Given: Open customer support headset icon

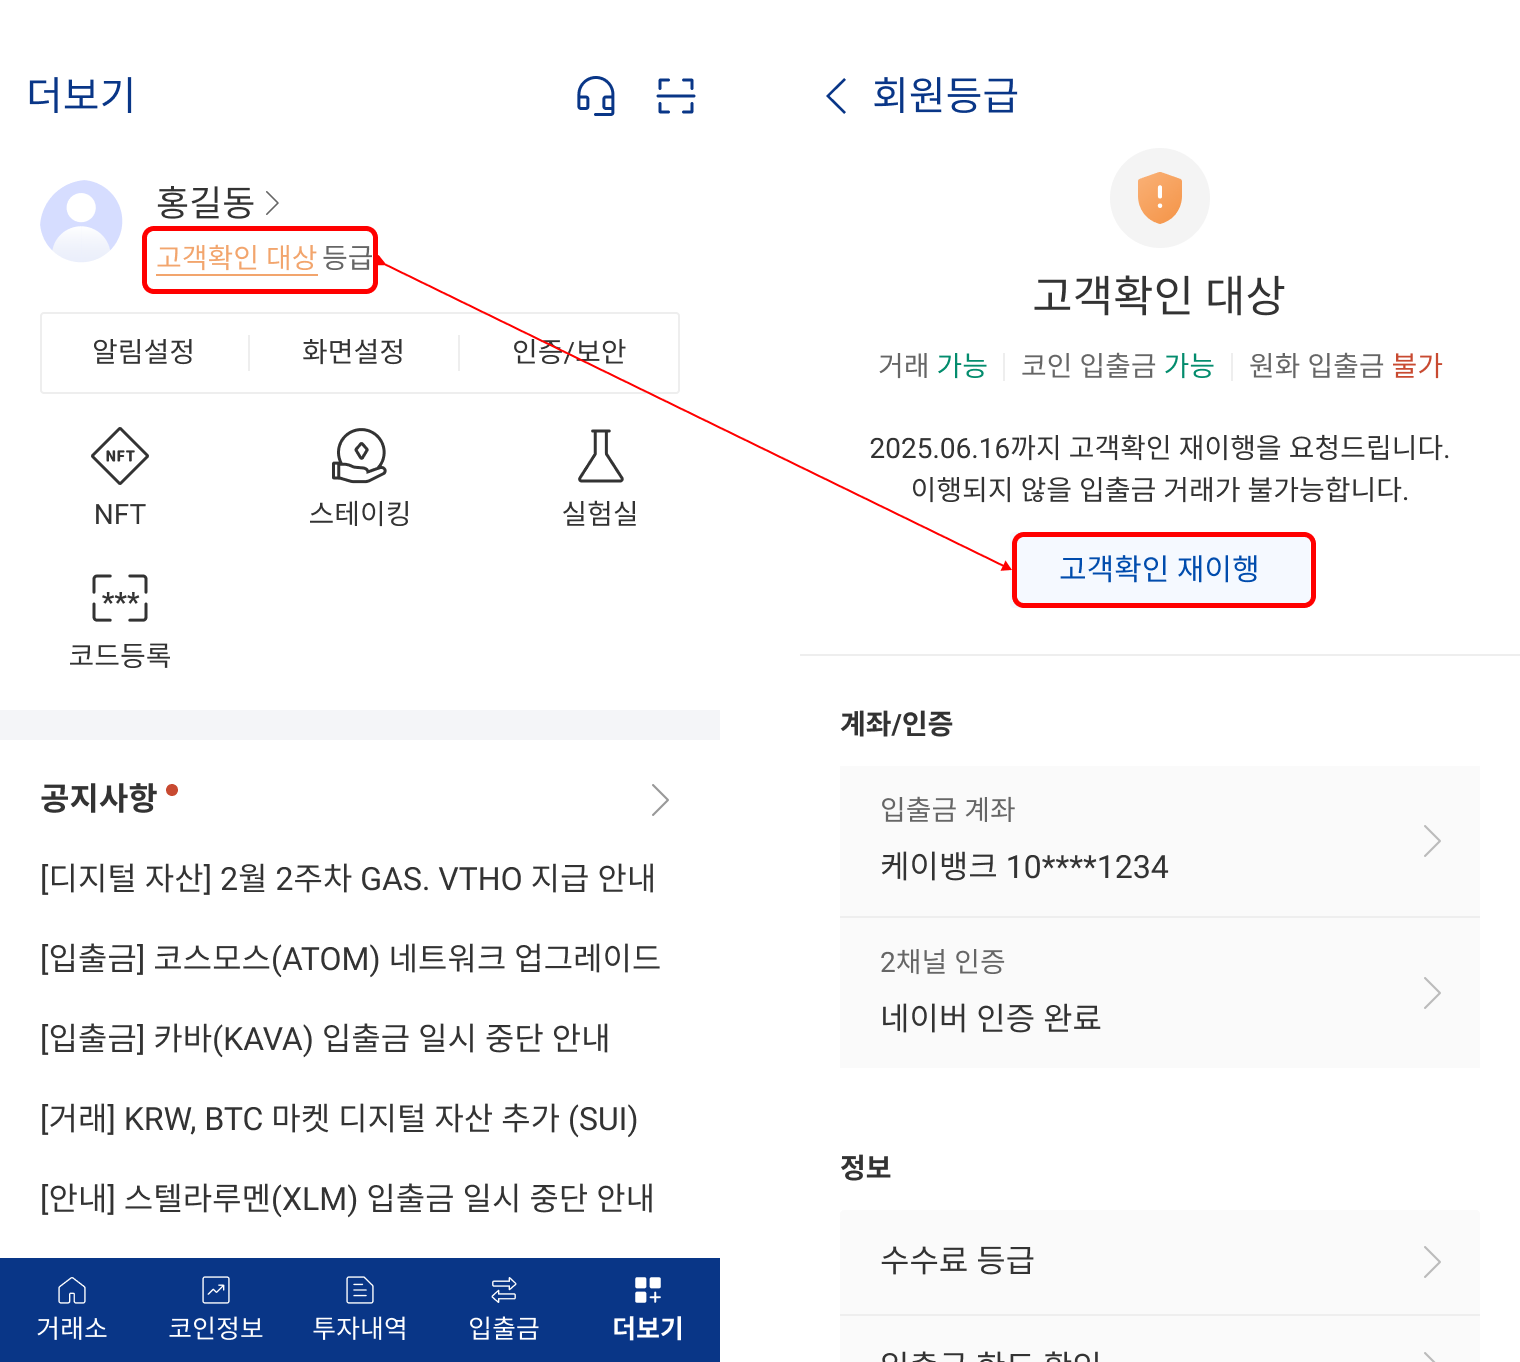Looking at the screenshot, I should [x=596, y=96].
